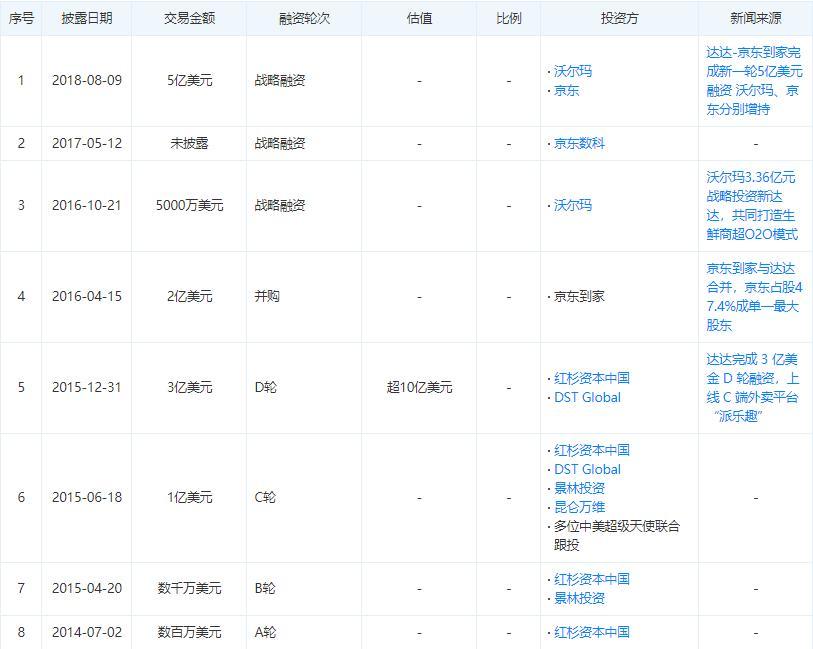Select amount cell 未披露

click(189, 143)
